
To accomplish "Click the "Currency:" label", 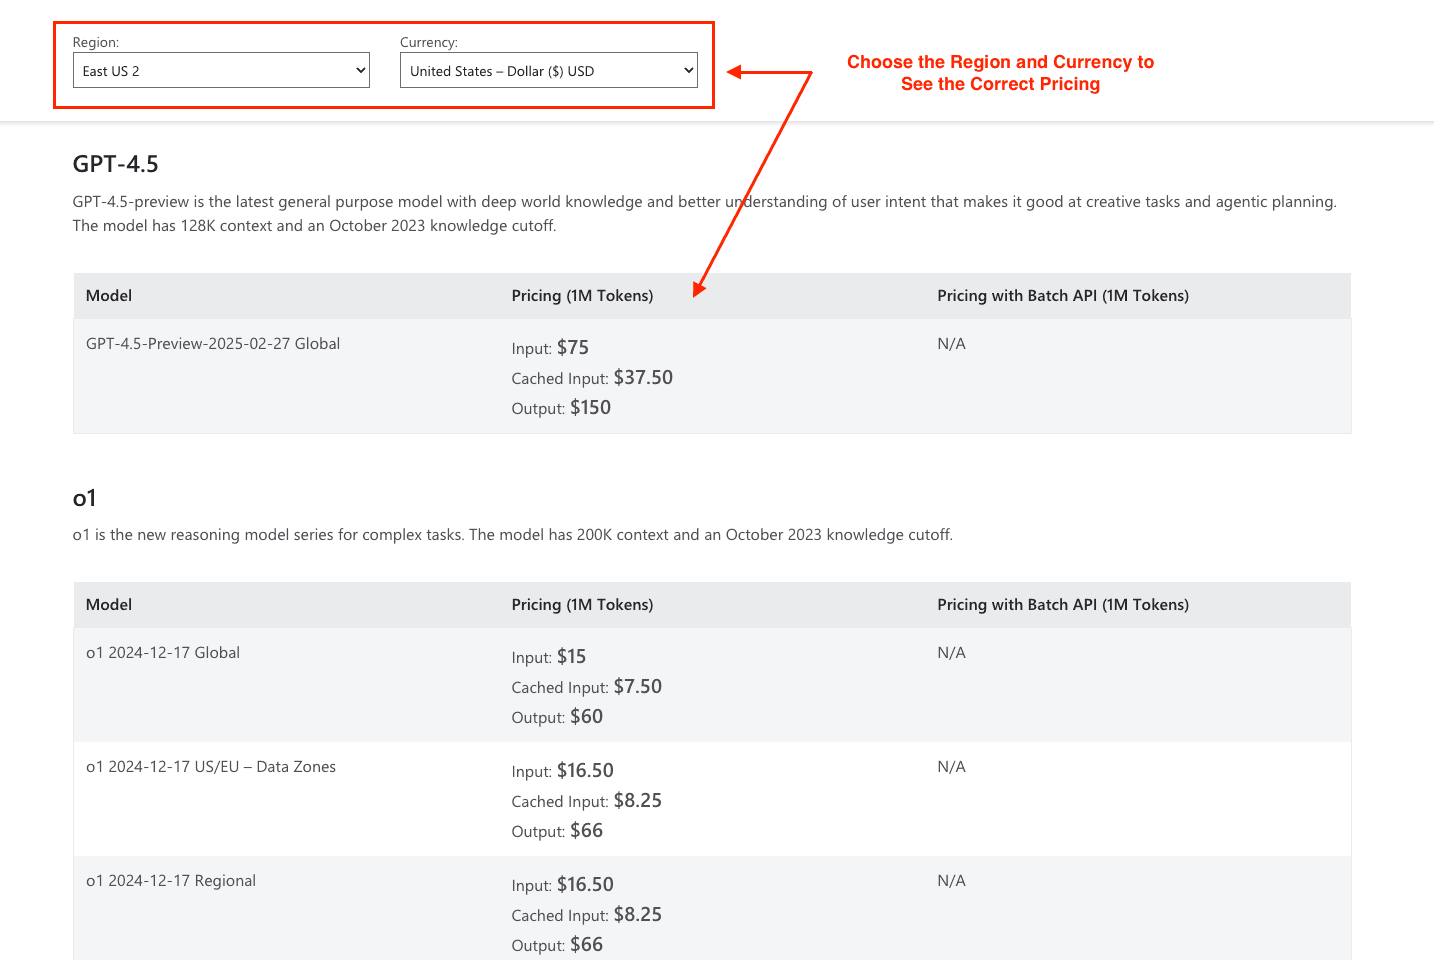I will (x=429, y=42).
